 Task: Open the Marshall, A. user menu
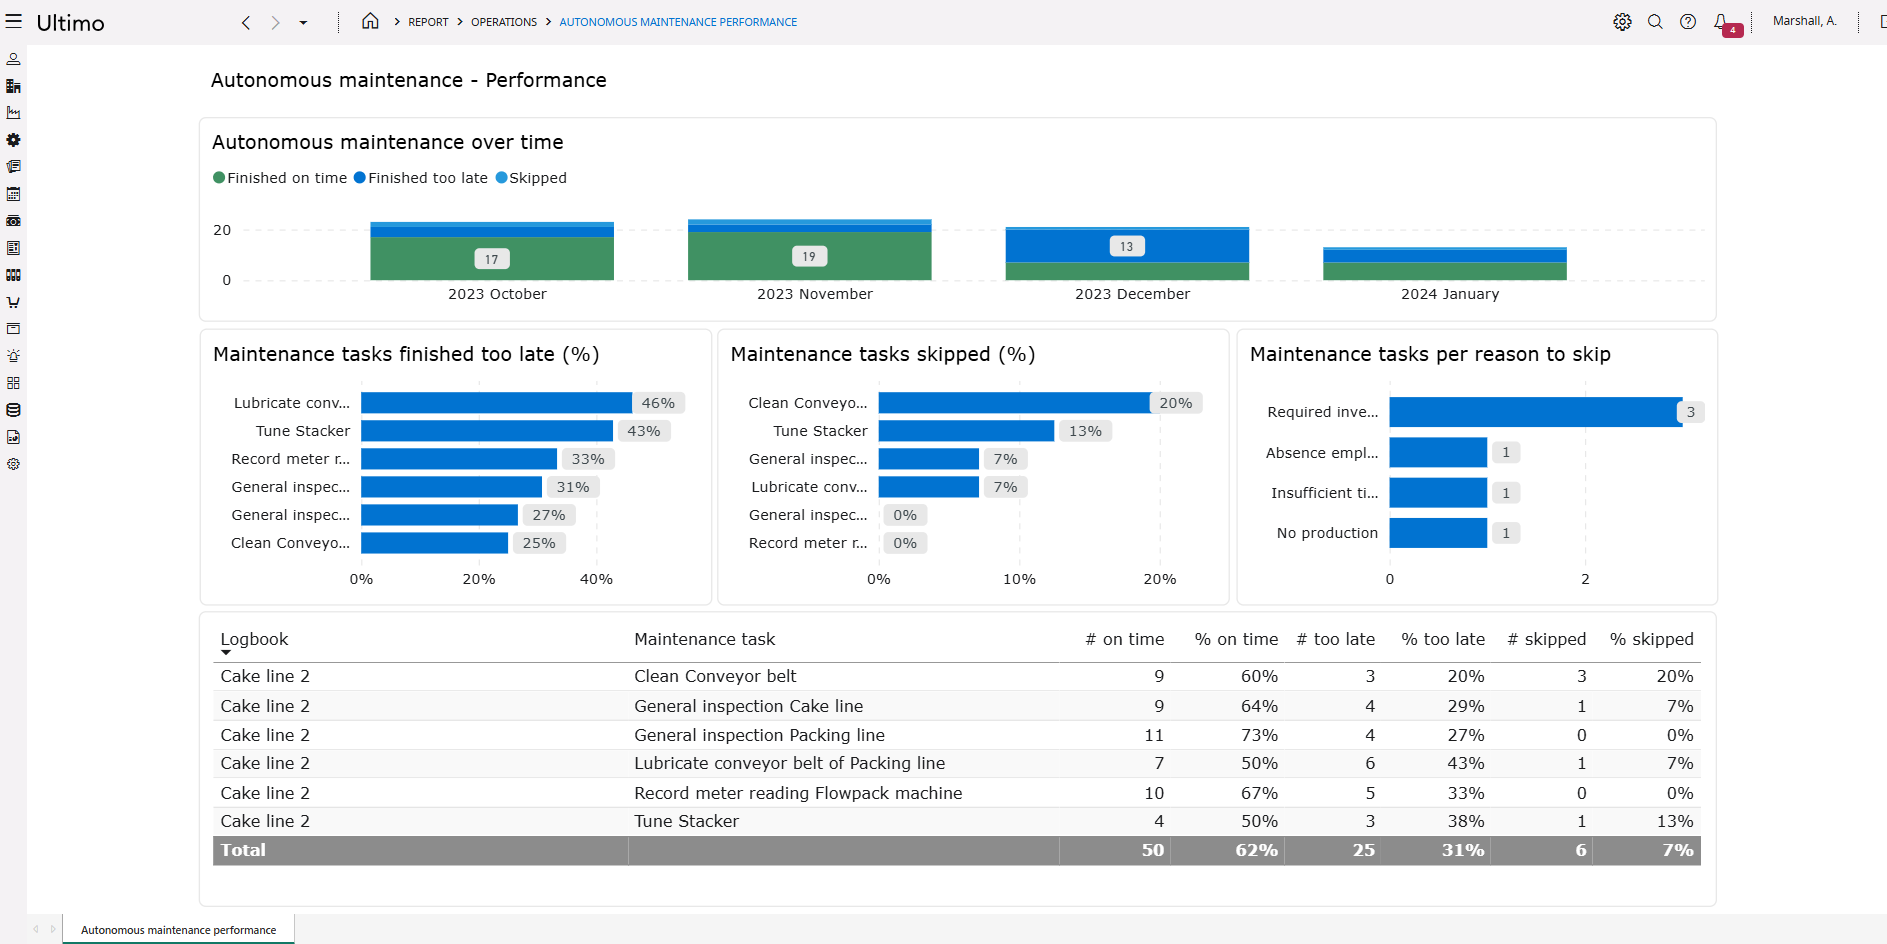[x=1804, y=21]
